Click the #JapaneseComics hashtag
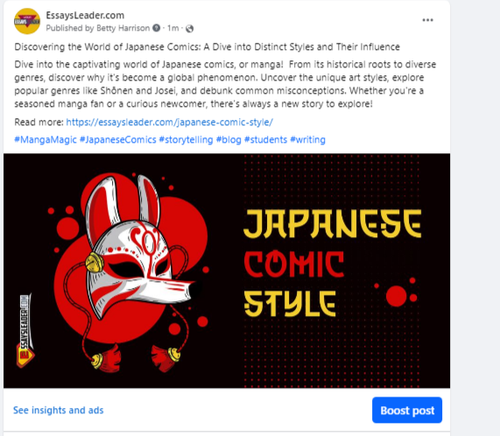Screen dimensions: 500x436 (x=118, y=140)
